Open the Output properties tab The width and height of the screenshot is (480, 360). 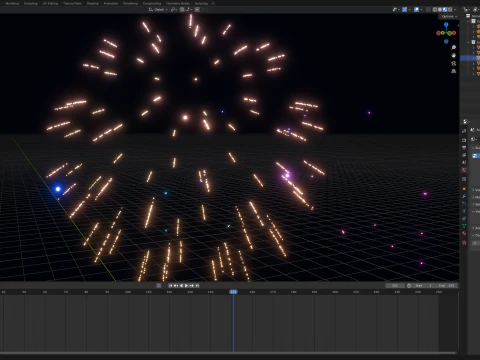pos(464,148)
